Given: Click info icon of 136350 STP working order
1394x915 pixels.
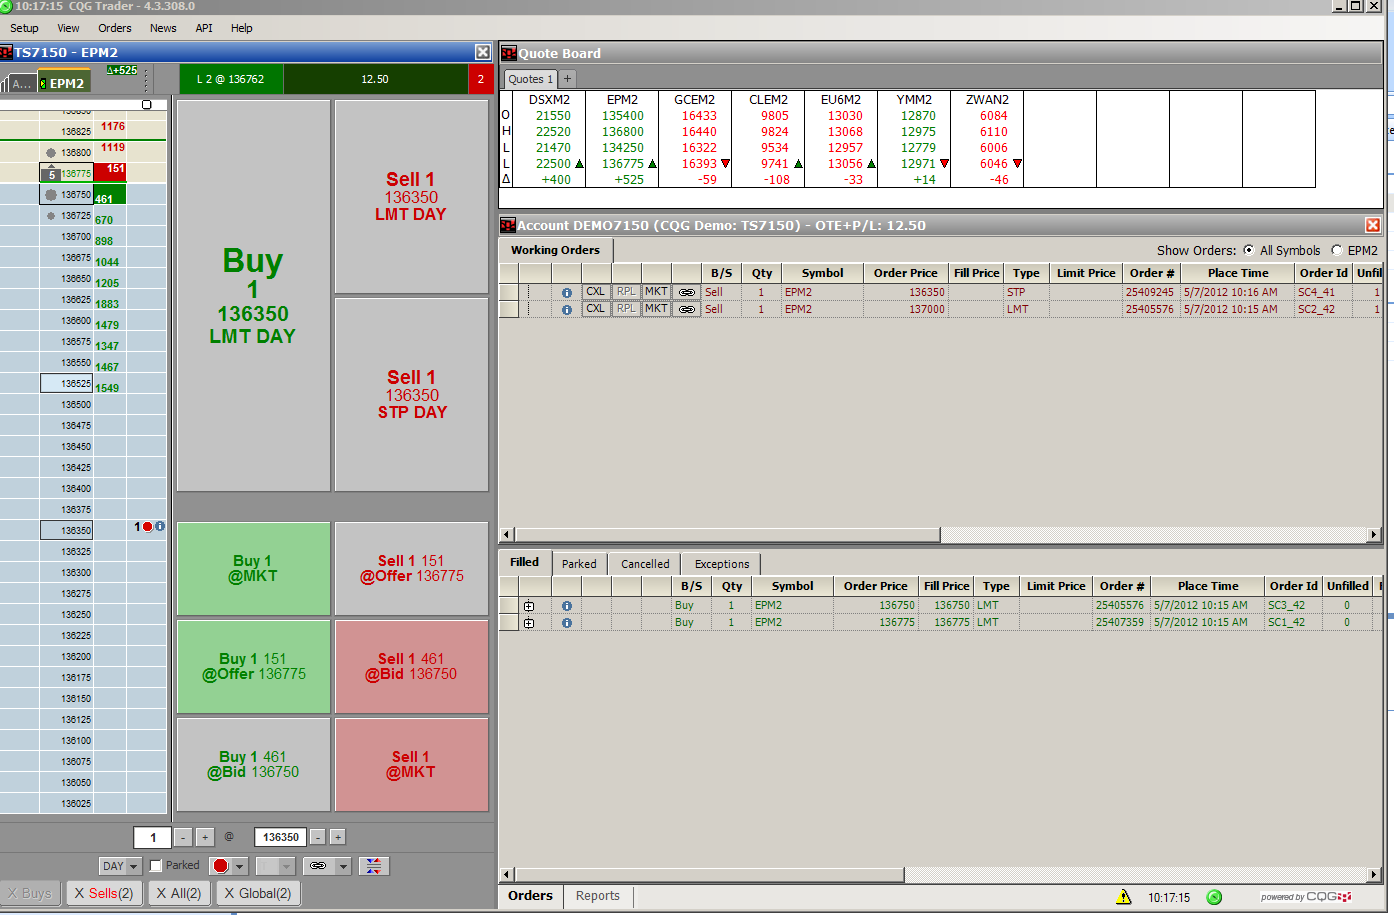Looking at the screenshot, I should (567, 293).
